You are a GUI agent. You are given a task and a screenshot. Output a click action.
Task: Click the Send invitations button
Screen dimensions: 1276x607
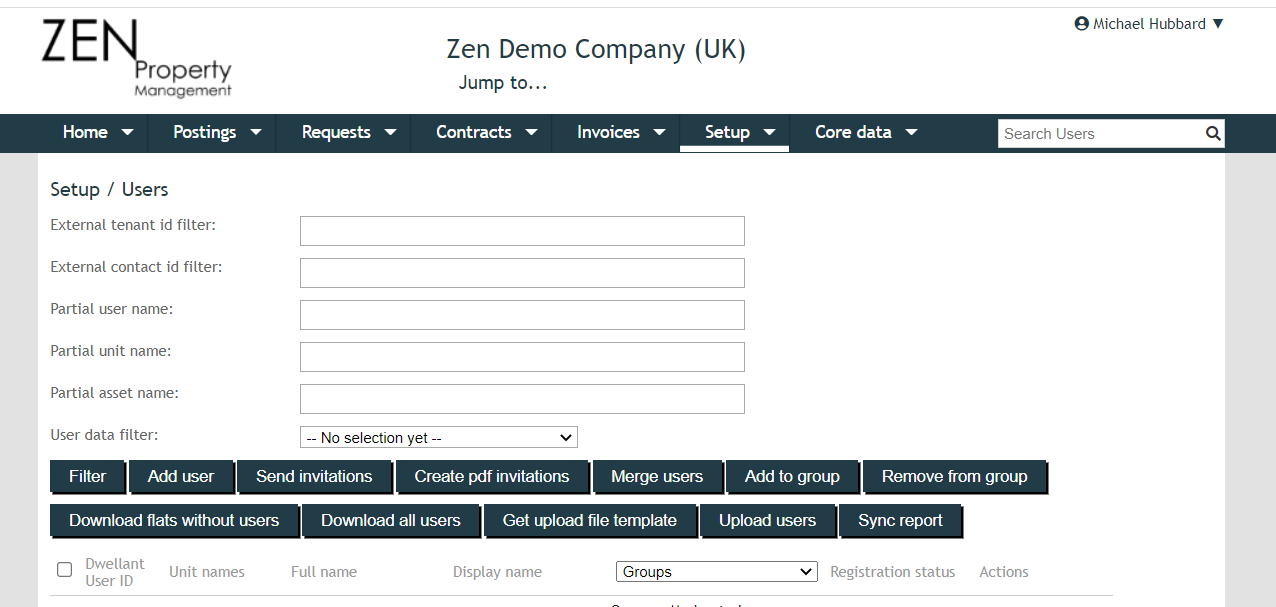pyautogui.click(x=314, y=476)
